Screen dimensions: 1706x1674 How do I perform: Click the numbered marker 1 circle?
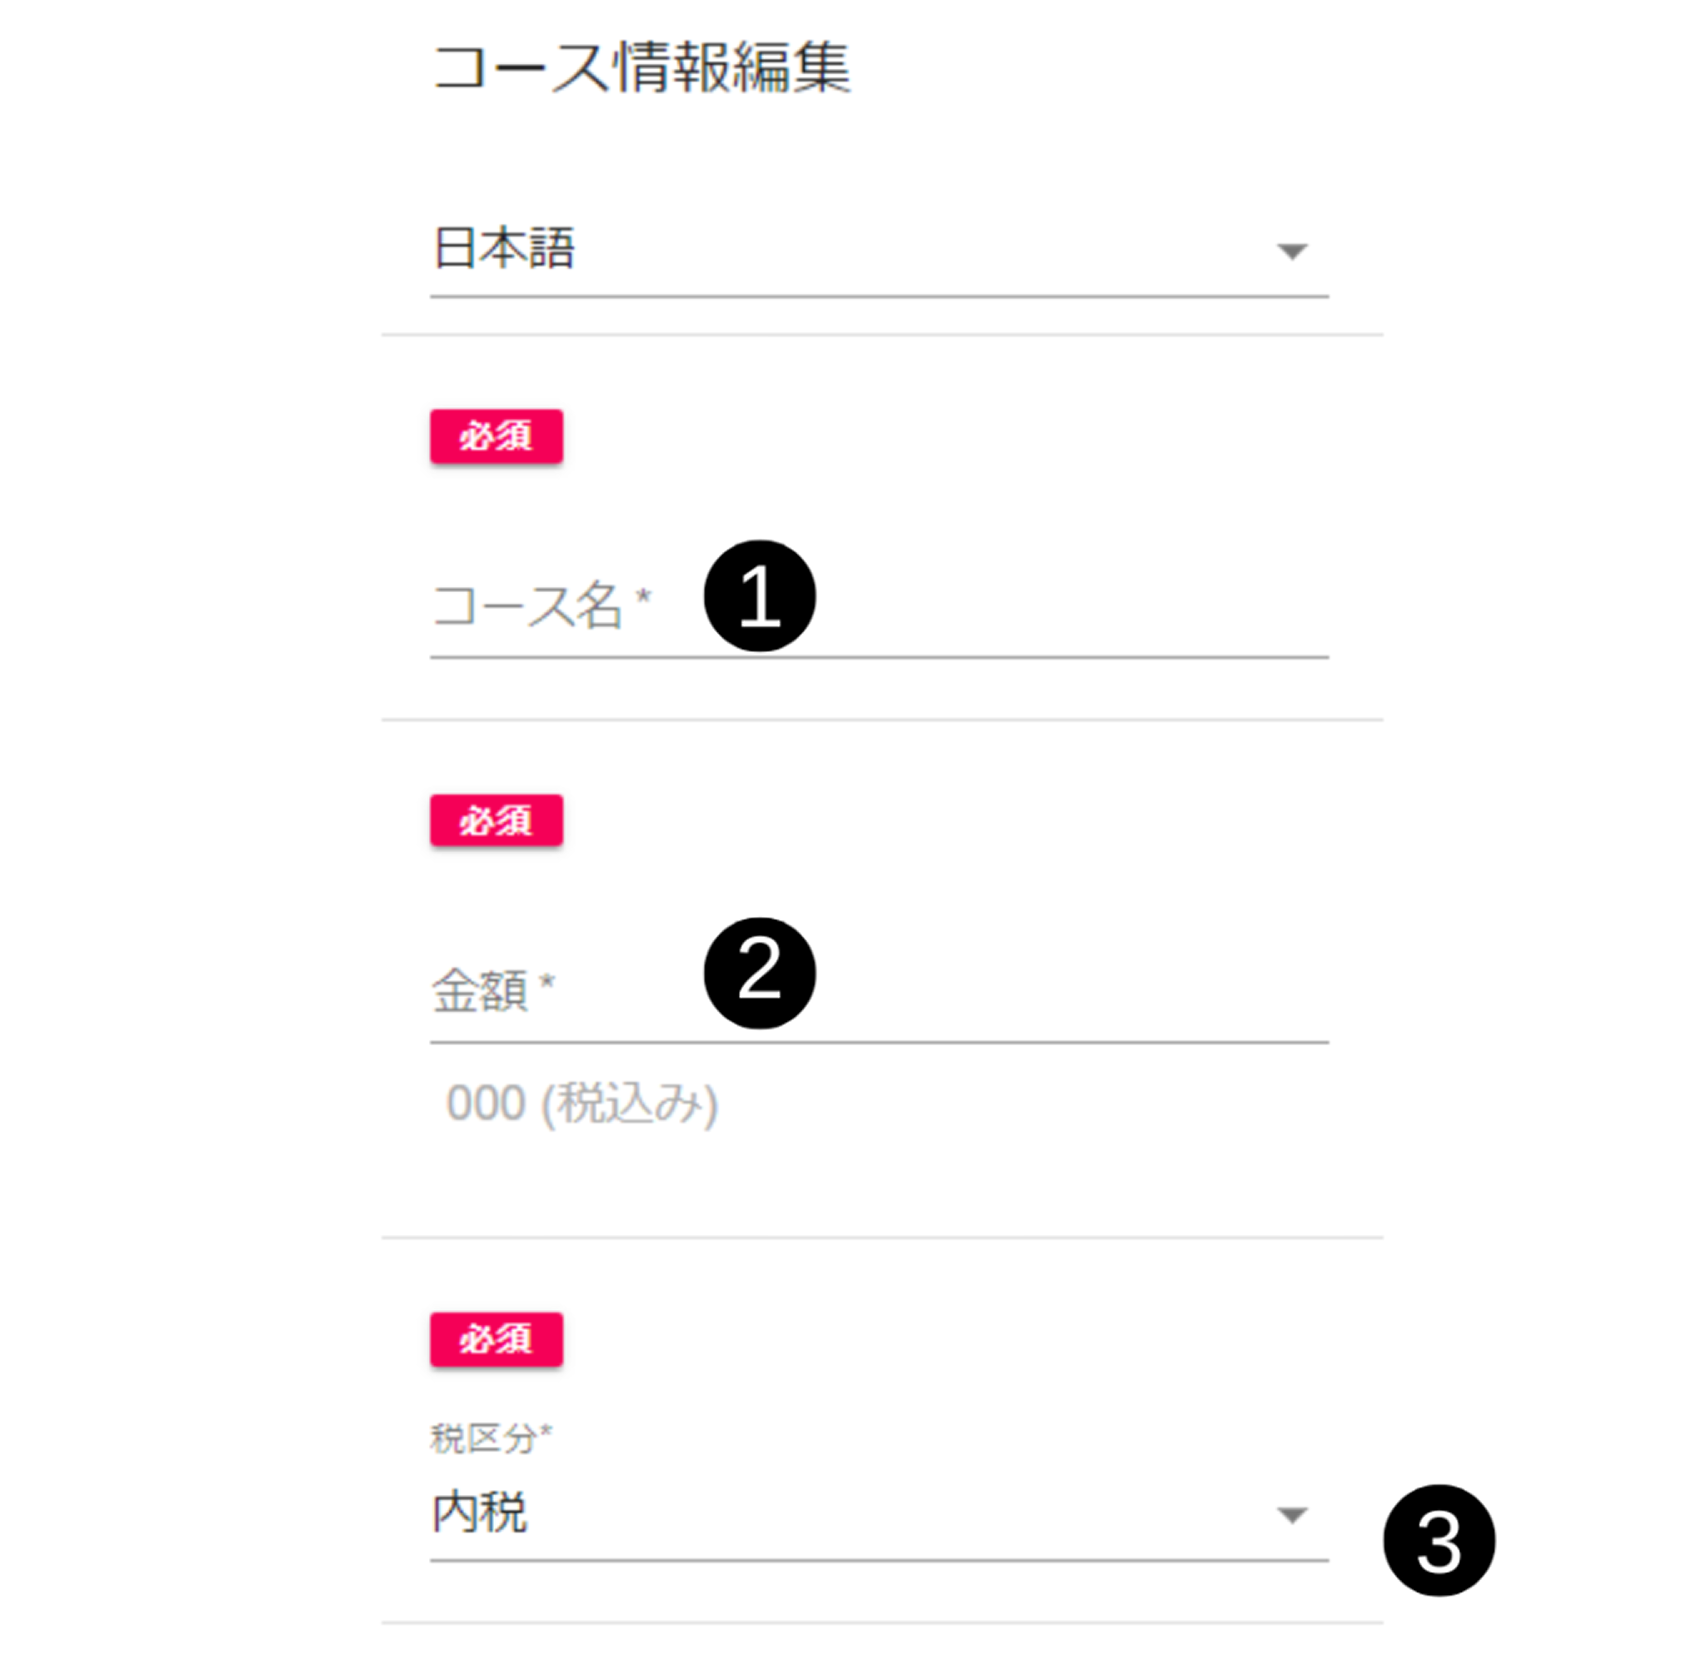pos(759,596)
